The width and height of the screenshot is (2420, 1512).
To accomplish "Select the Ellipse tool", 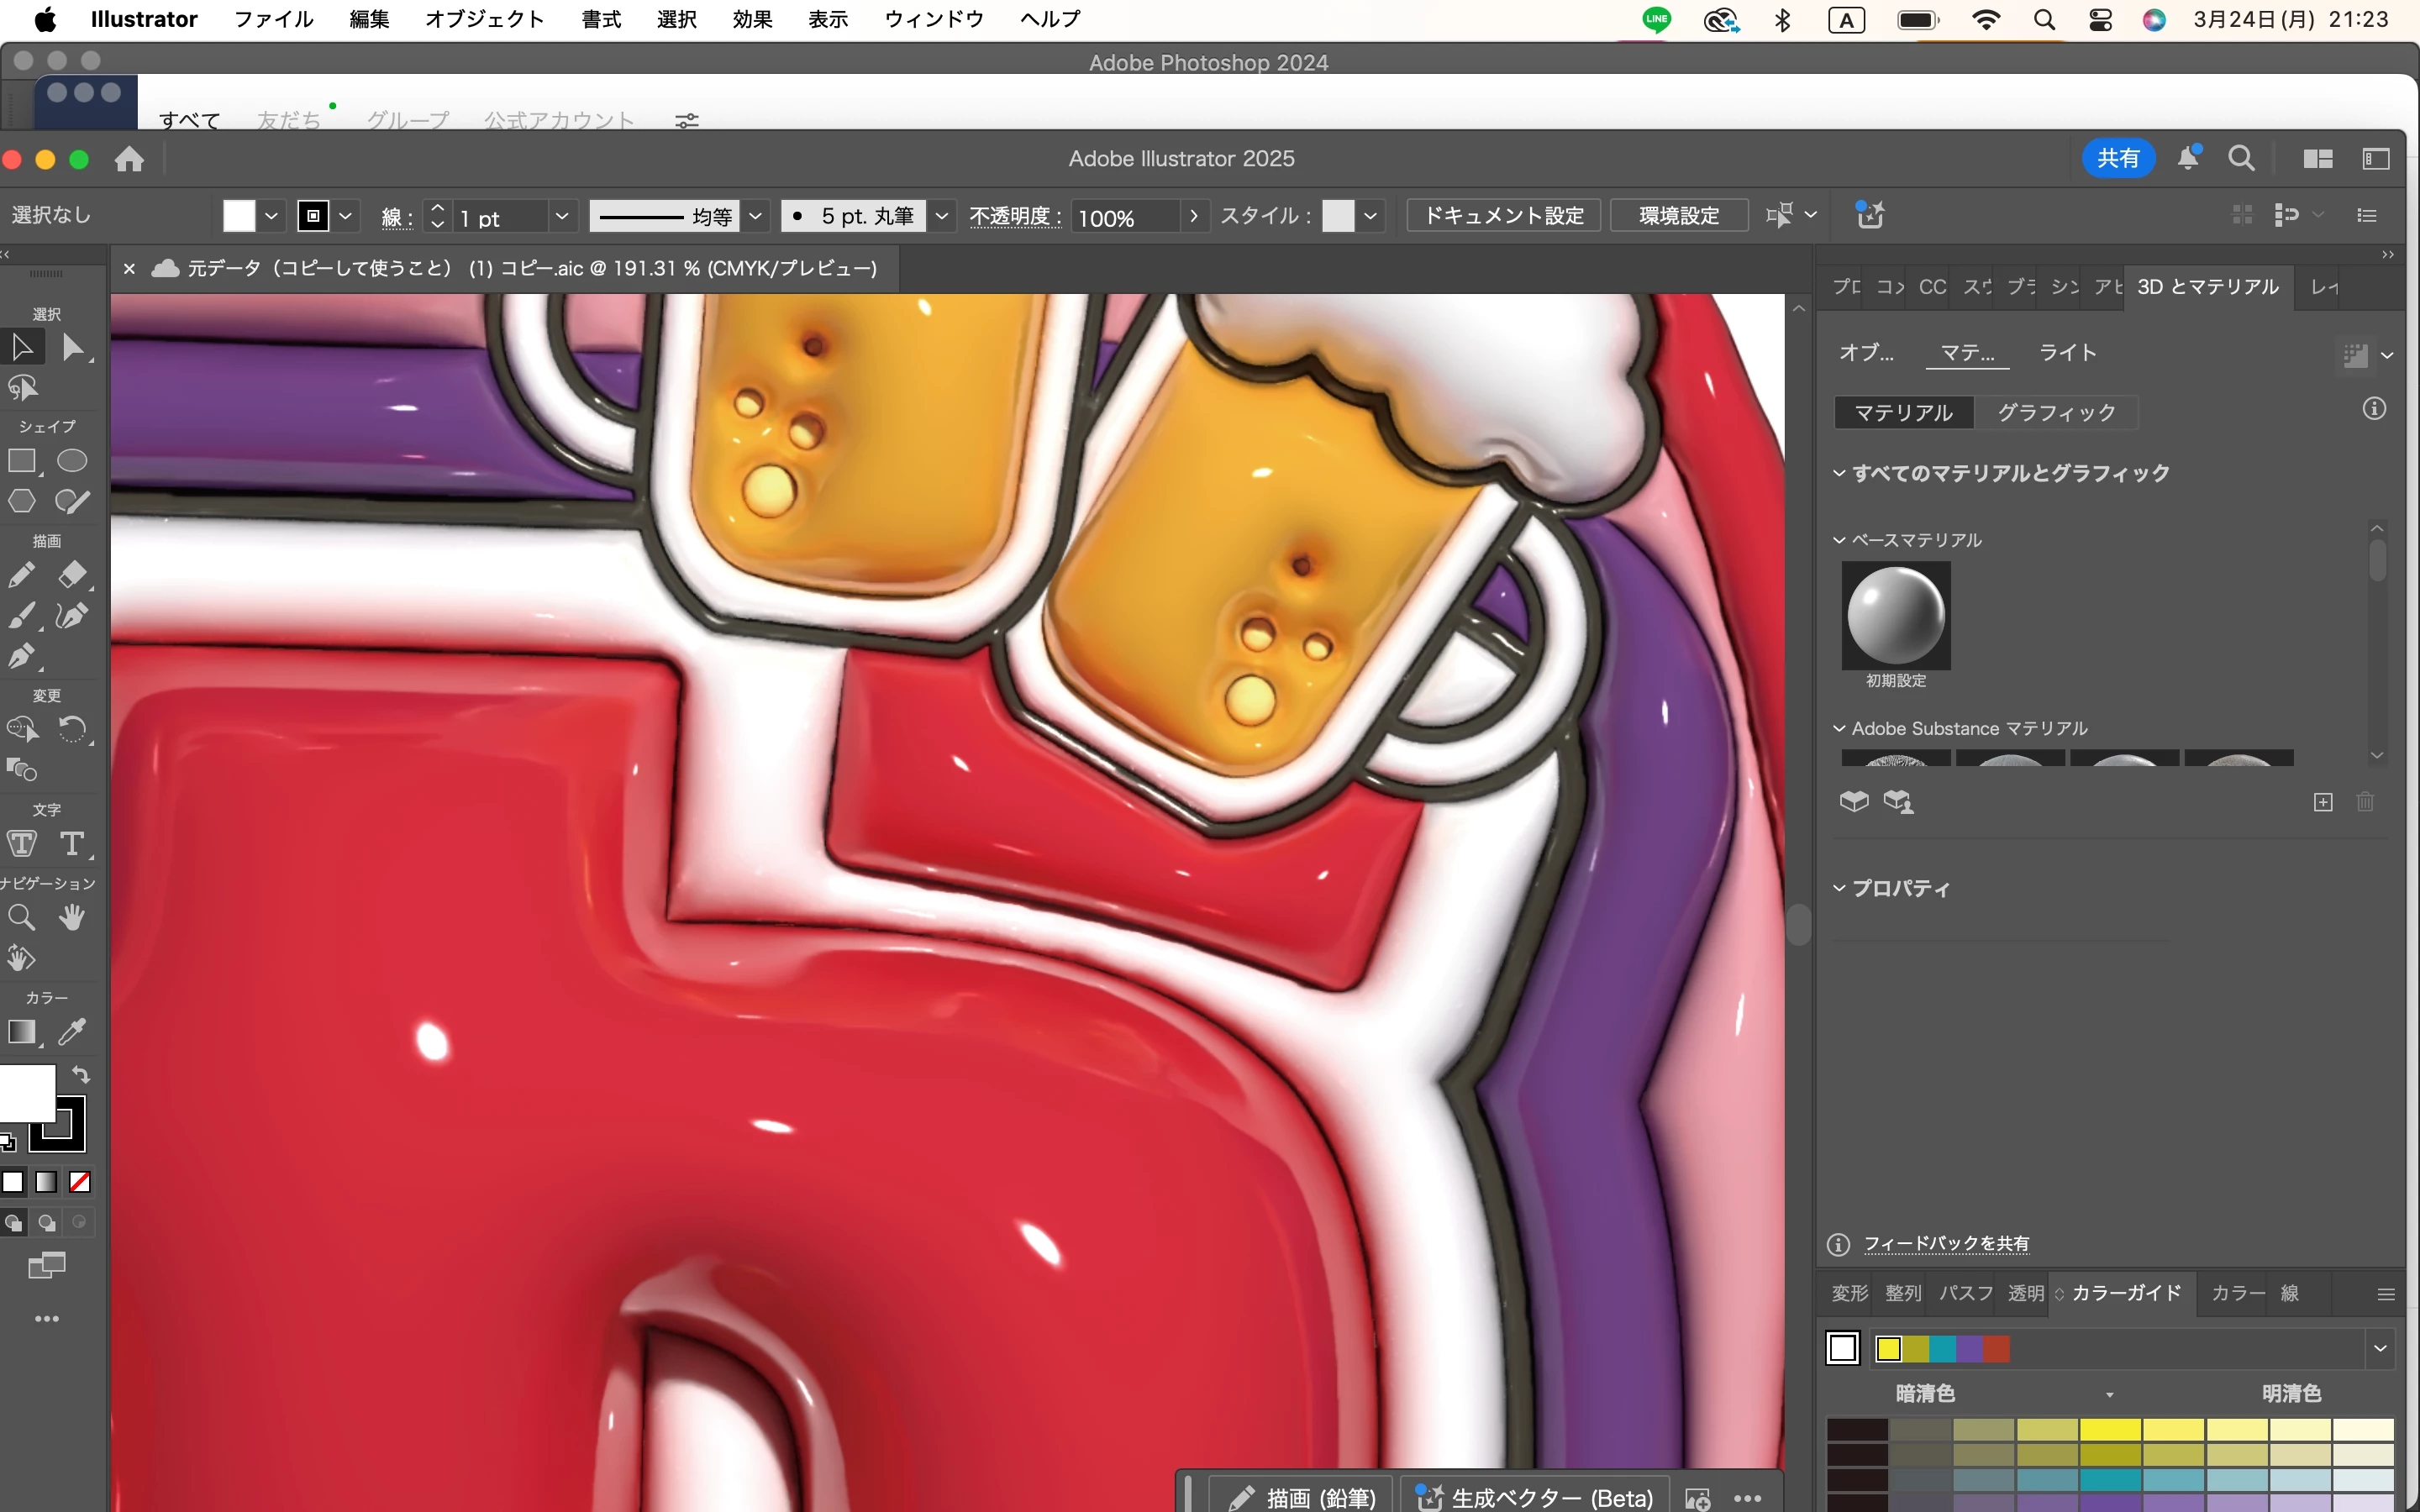I will pyautogui.click(x=72, y=461).
